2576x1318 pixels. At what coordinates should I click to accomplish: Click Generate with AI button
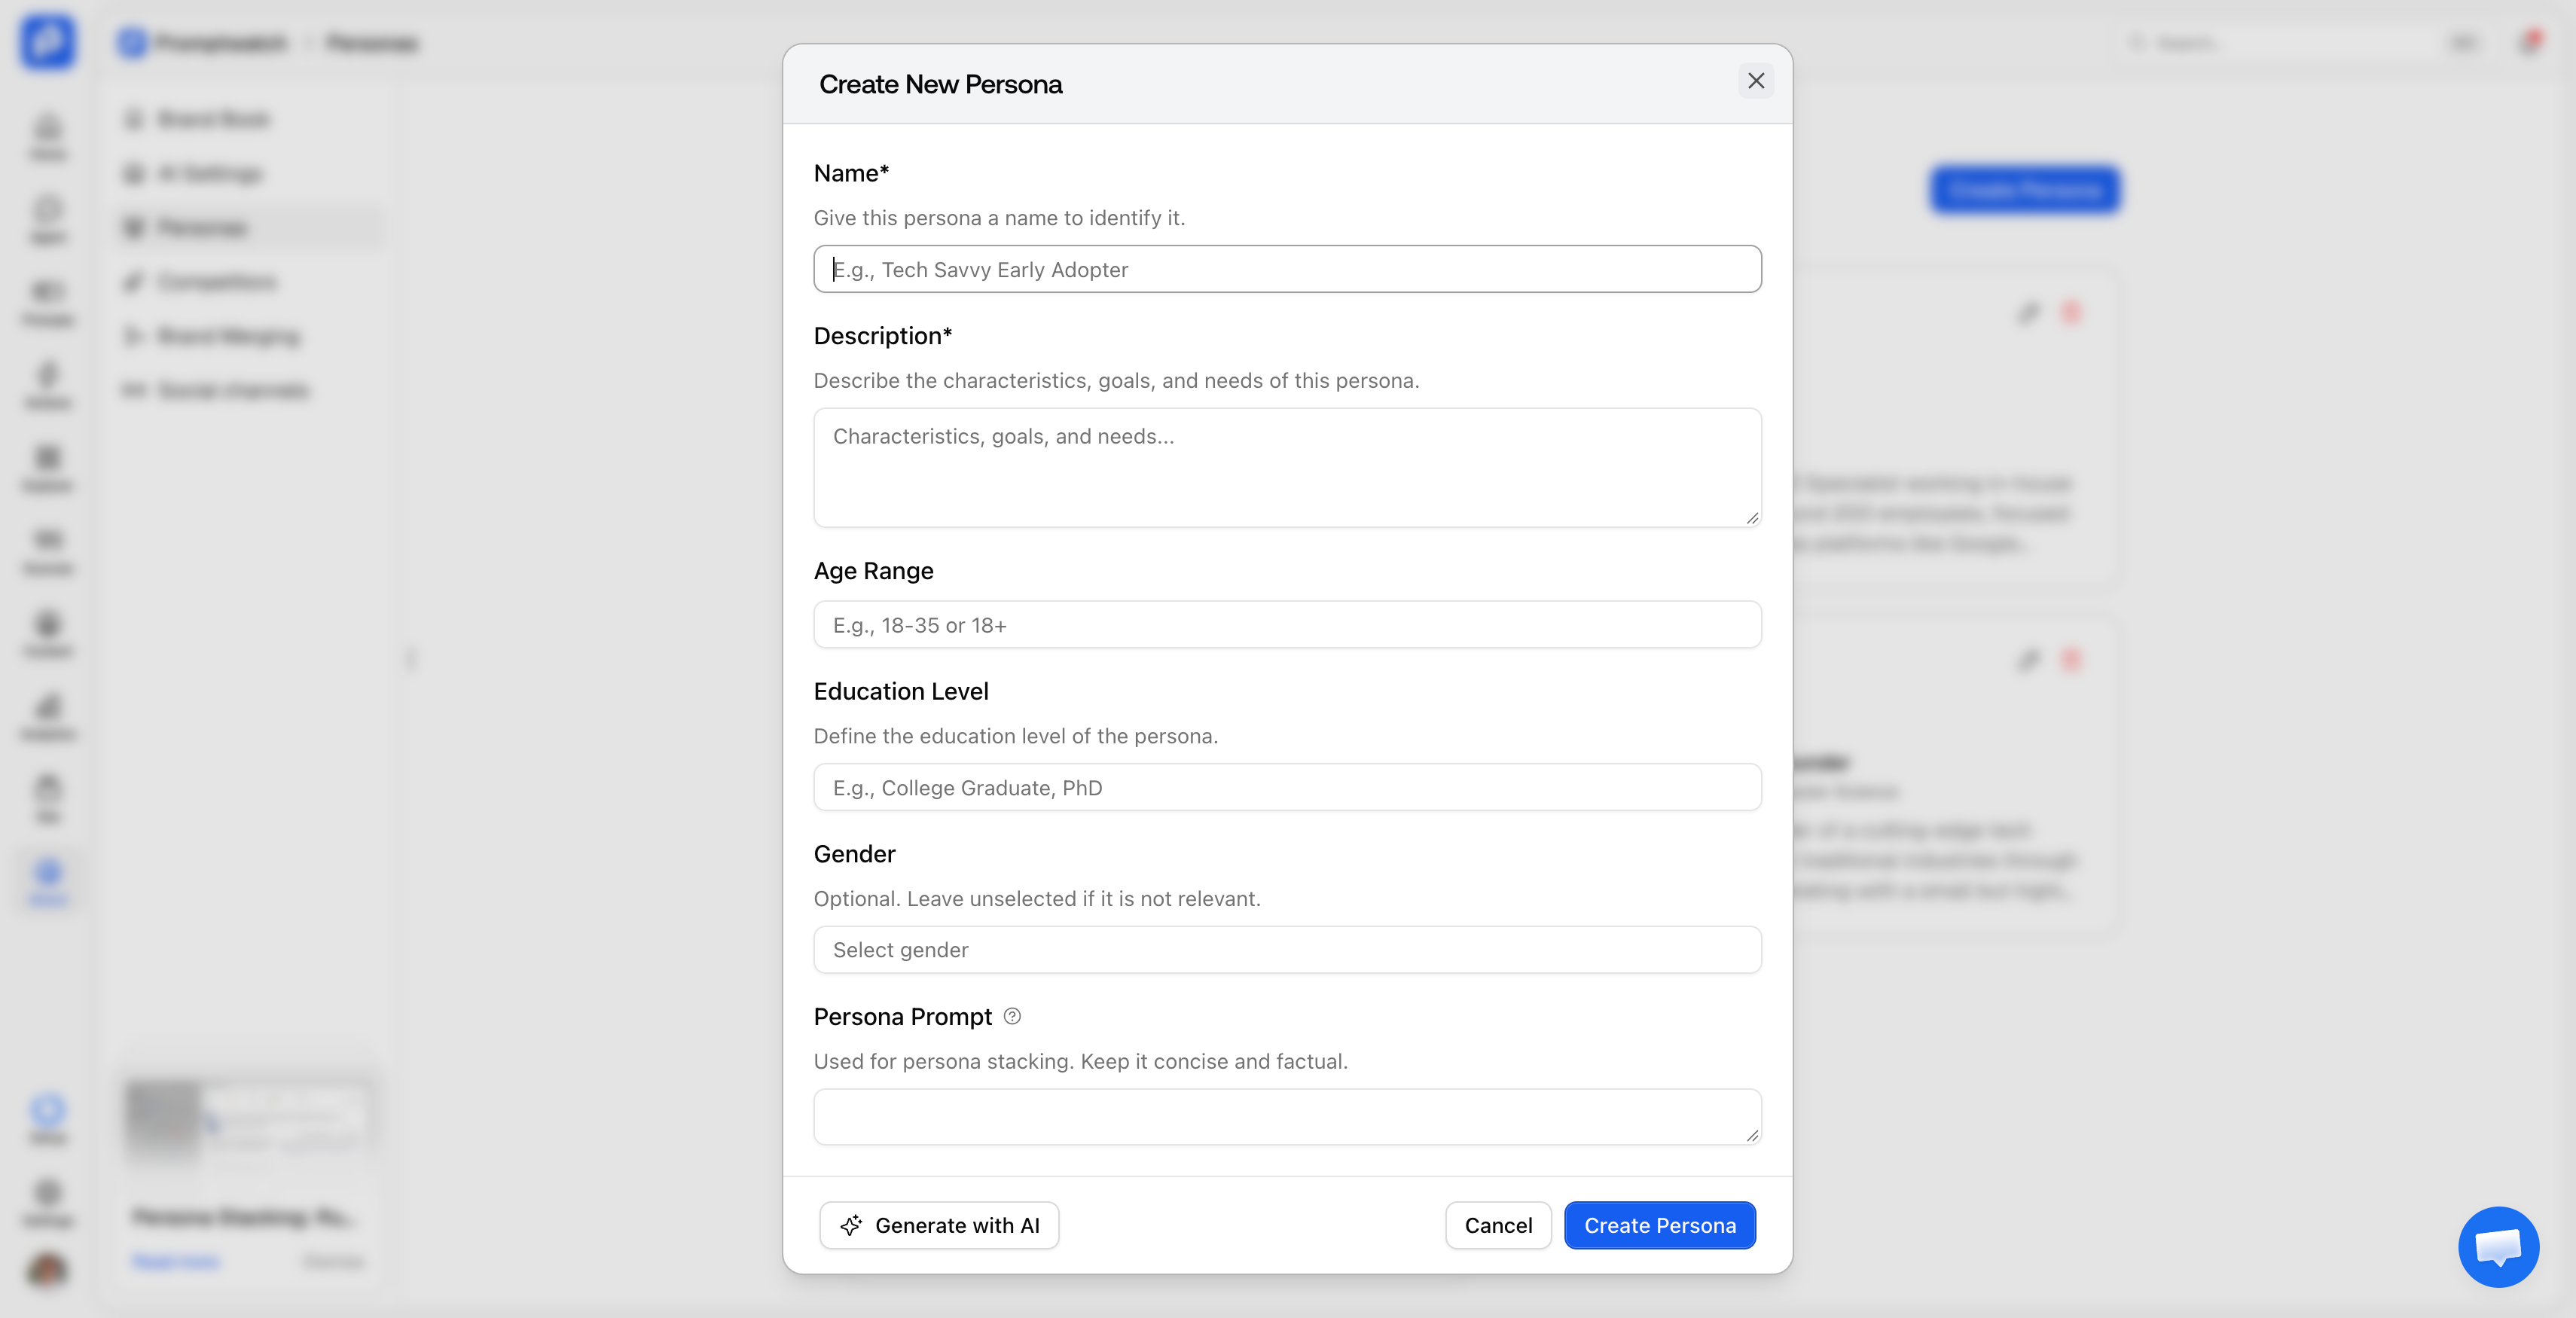[939, 1225]
